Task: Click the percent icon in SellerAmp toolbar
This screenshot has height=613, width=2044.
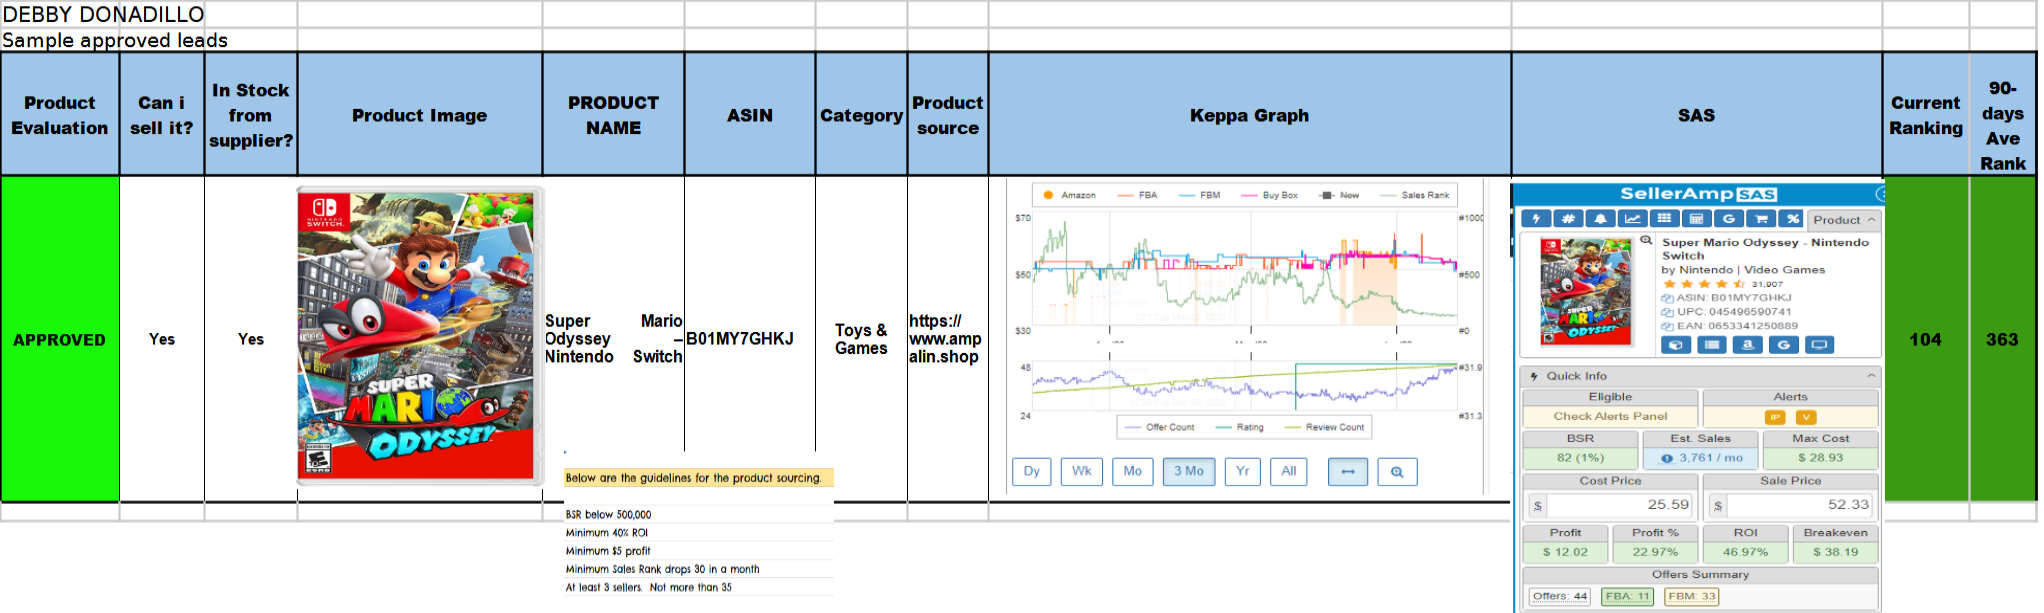Action: pyautogui.click(x=1792, y=219)
